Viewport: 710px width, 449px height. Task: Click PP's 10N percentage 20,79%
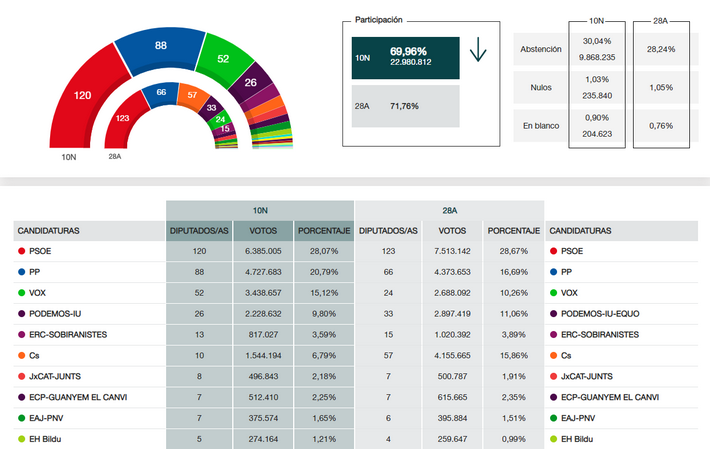[x=324, y=272]
